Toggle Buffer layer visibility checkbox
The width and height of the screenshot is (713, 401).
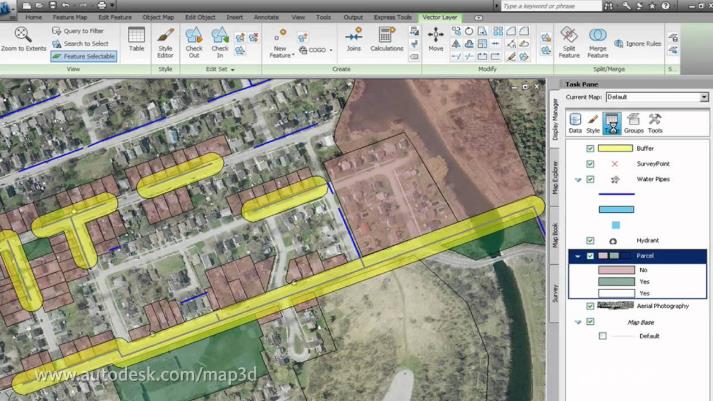coord(590,148)
